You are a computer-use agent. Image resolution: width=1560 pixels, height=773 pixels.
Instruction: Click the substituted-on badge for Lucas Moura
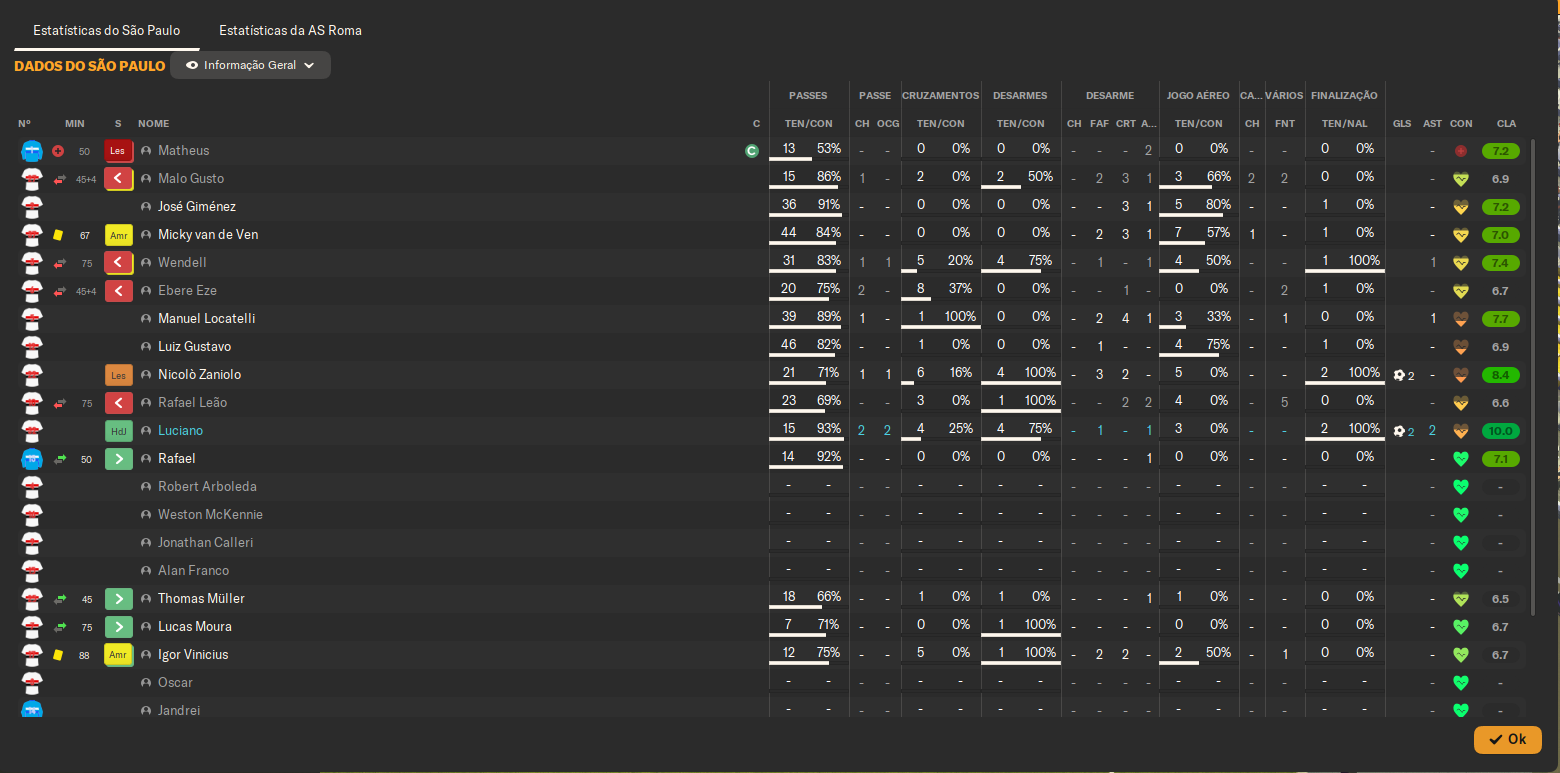pyautogui.click(x=118, y=627)
